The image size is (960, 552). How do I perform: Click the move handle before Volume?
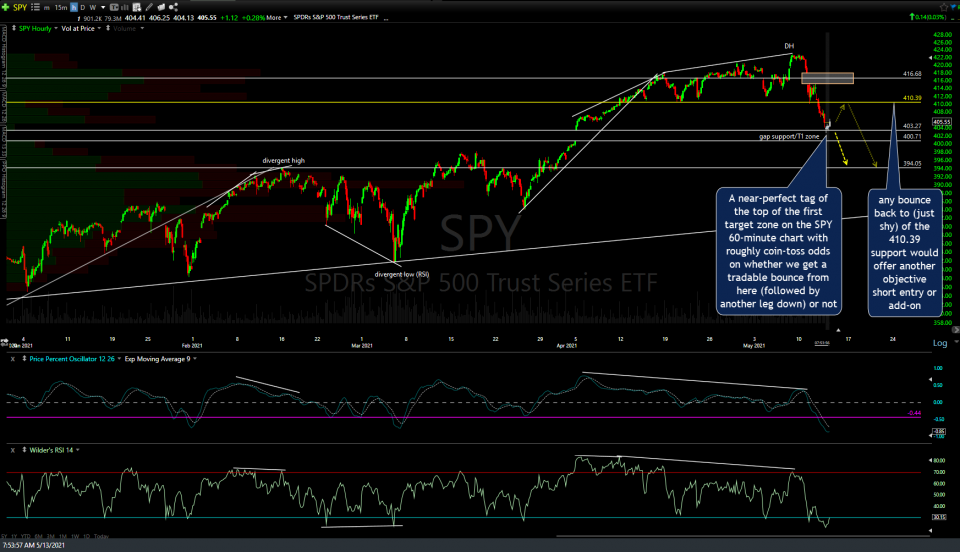[108, 28]
